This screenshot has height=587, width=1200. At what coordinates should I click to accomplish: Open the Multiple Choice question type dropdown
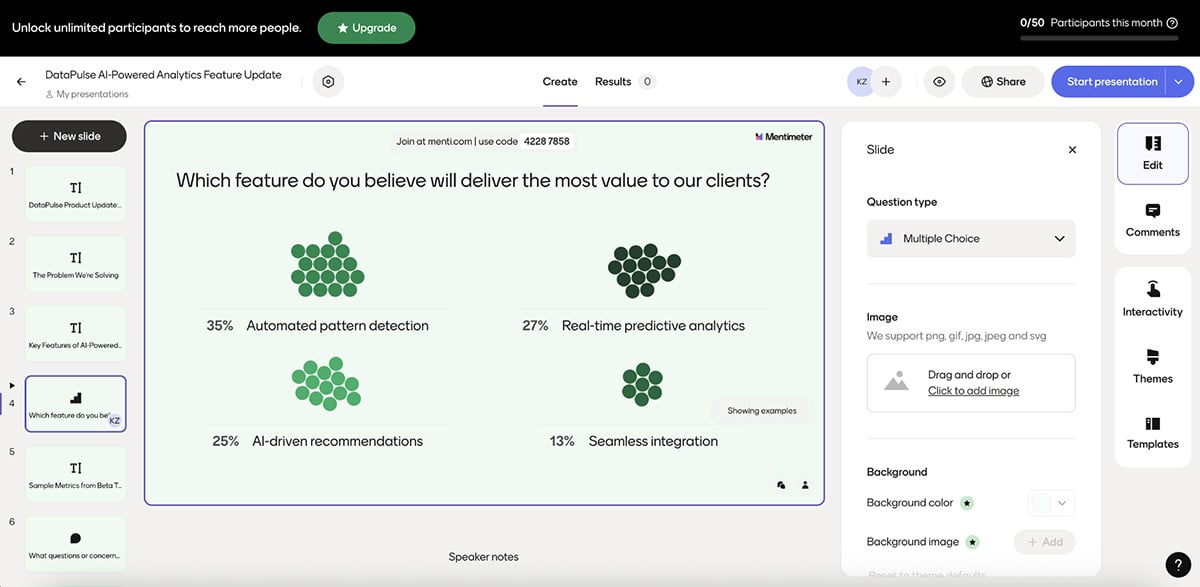(x=970, y=238)
